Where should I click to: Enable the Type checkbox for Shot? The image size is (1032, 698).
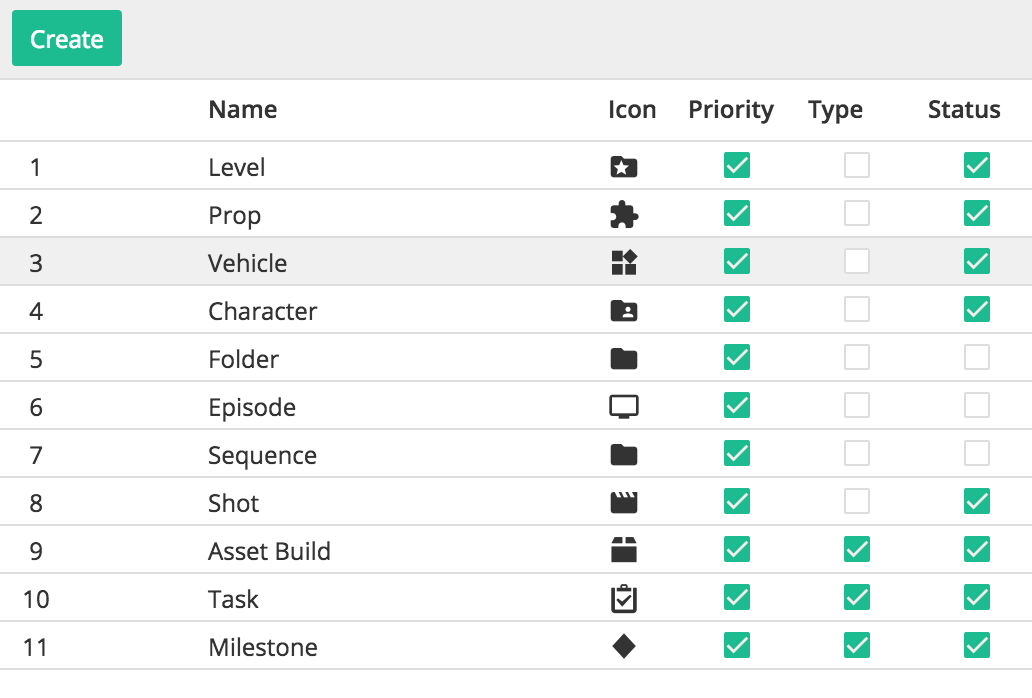856,501
